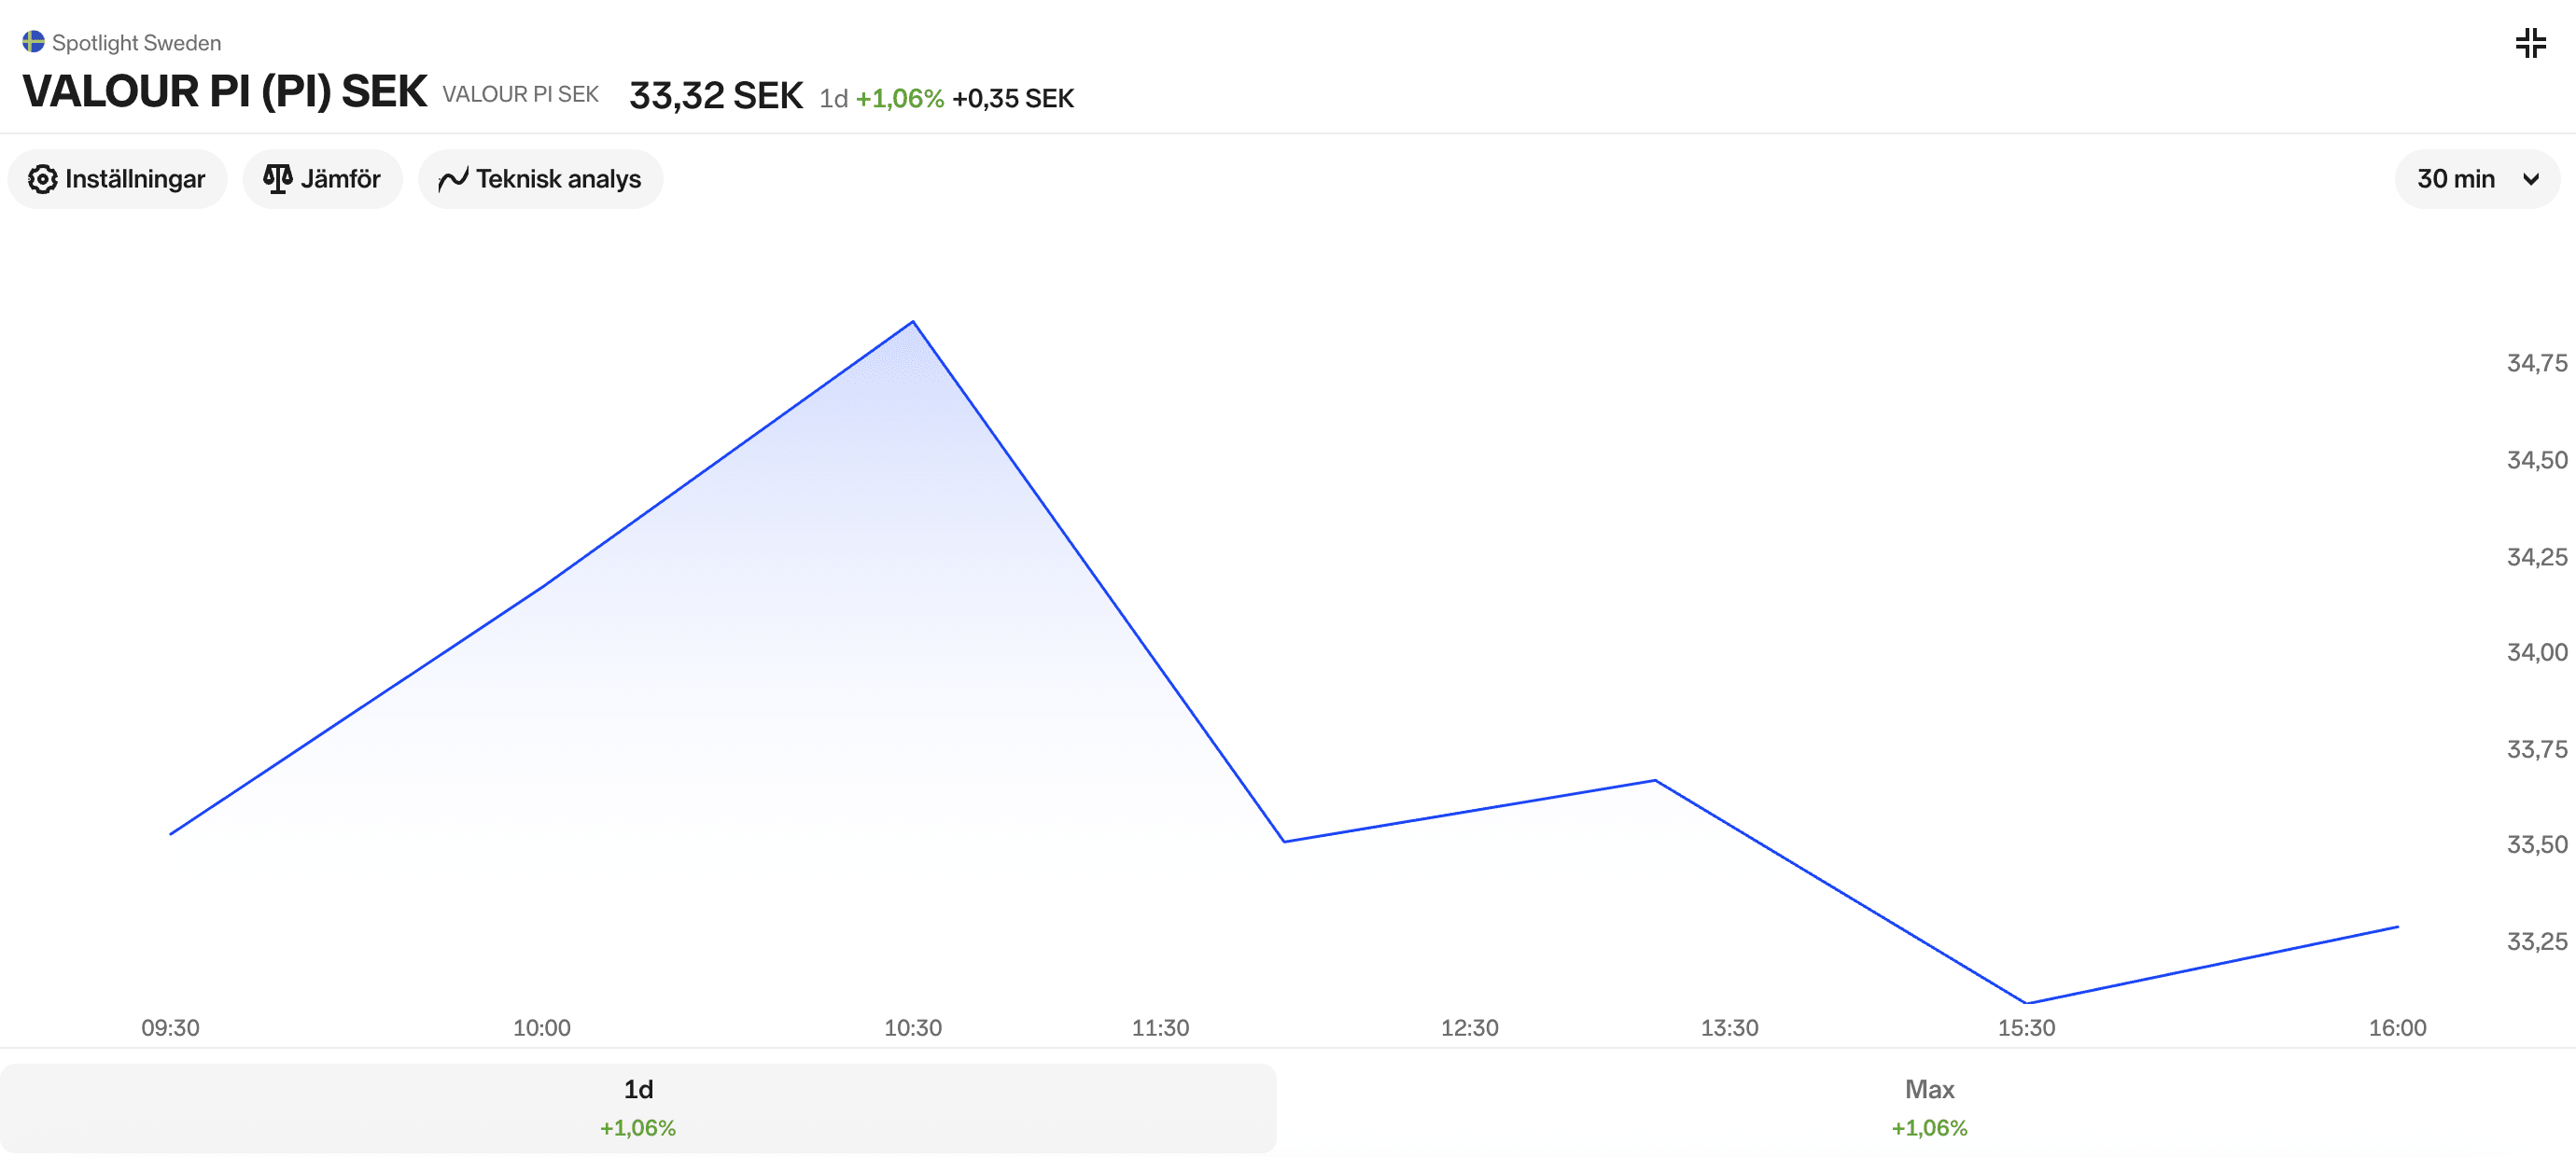2576x1157 pixels.
Task: Click the VALOUR PI (PI) SEK title
Action: pyautogui.click(x=225, y=92)
